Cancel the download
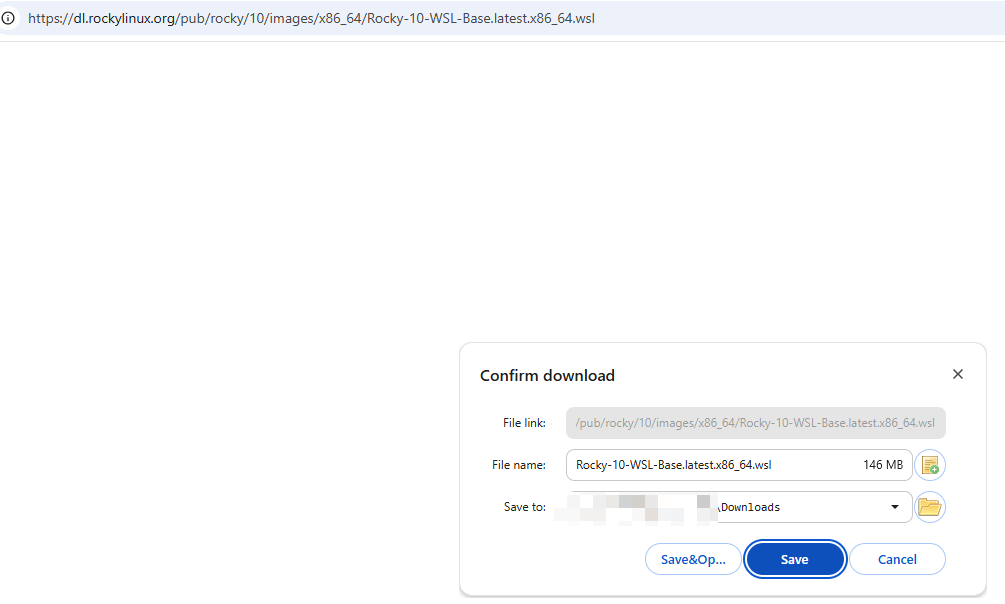This screenshot has width=1005, height=604. click(897, 559)
